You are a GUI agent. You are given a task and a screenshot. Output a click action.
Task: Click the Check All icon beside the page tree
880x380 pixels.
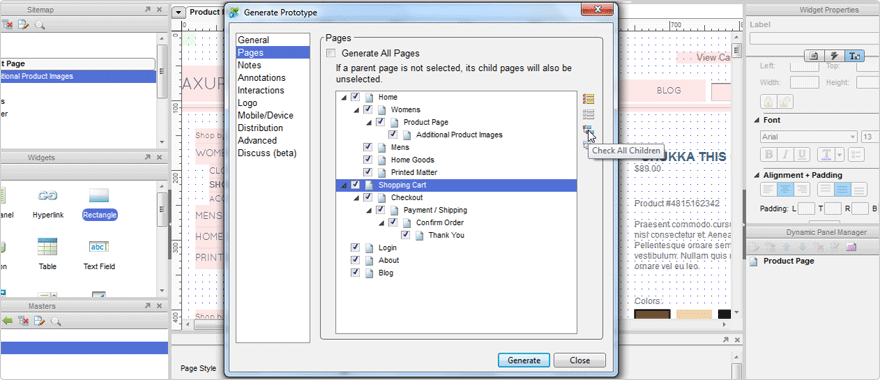pos(589,99)
